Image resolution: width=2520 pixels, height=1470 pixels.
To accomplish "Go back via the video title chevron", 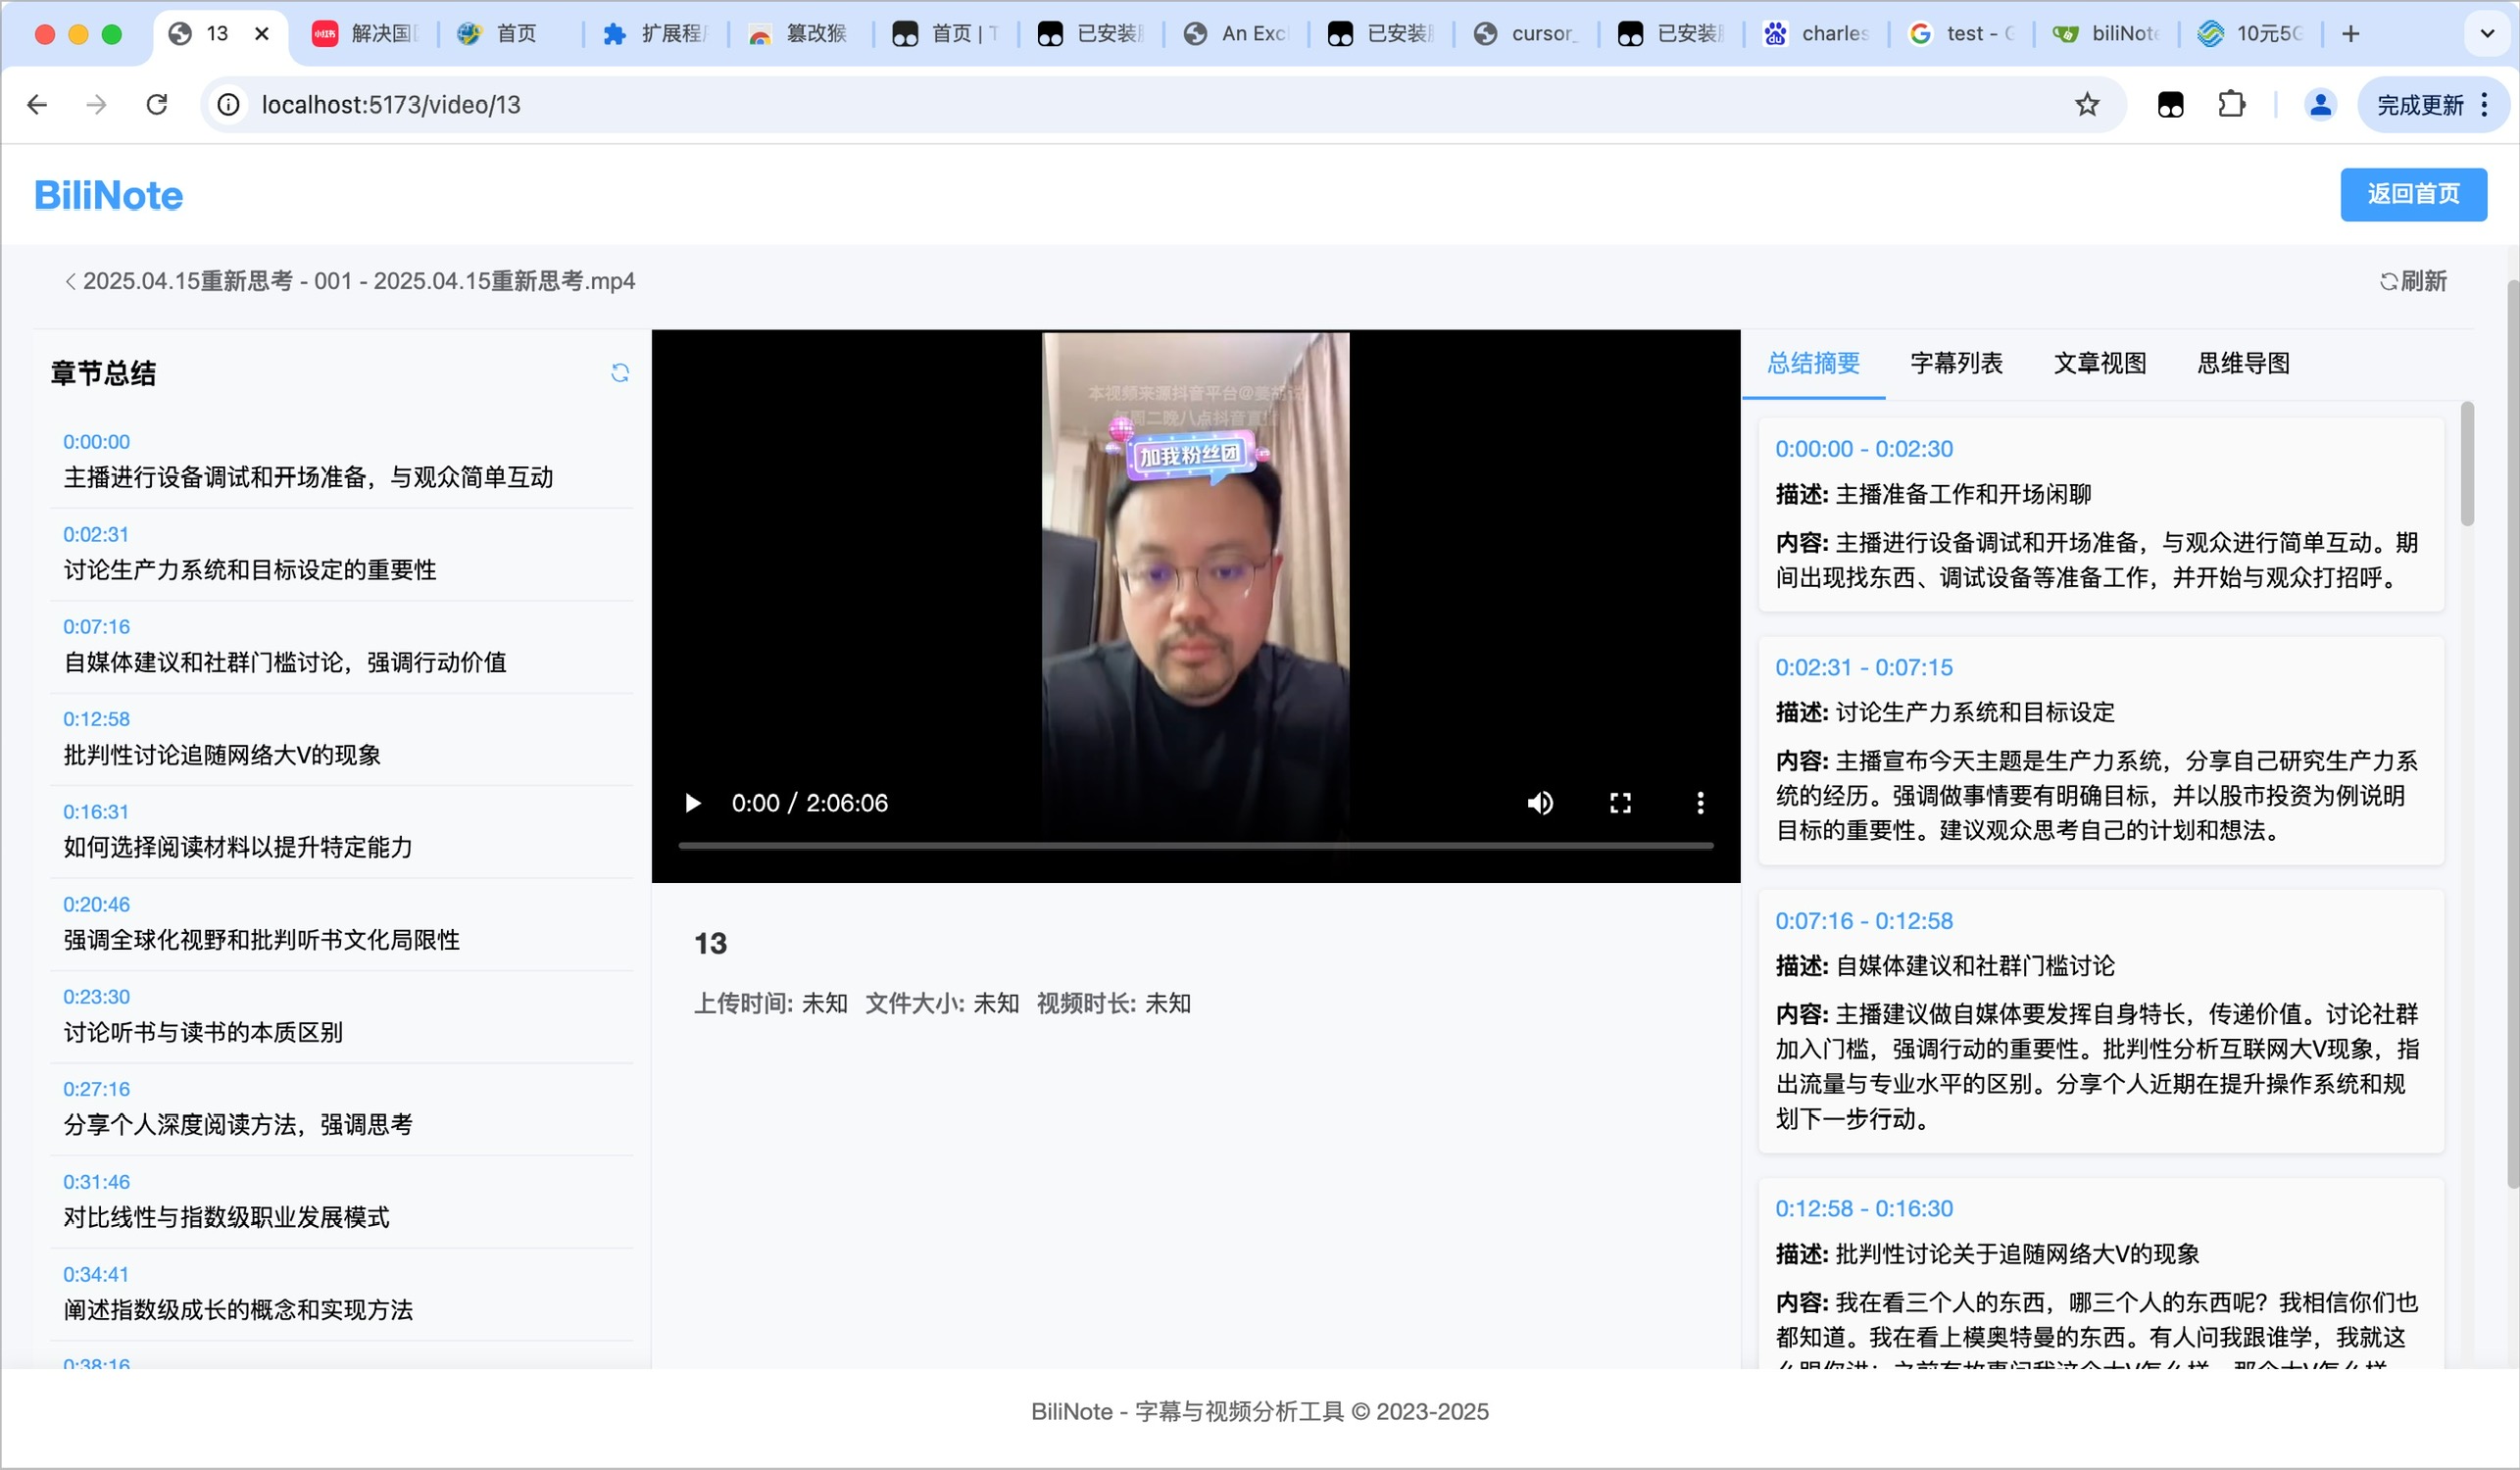I will pos(70,281).
